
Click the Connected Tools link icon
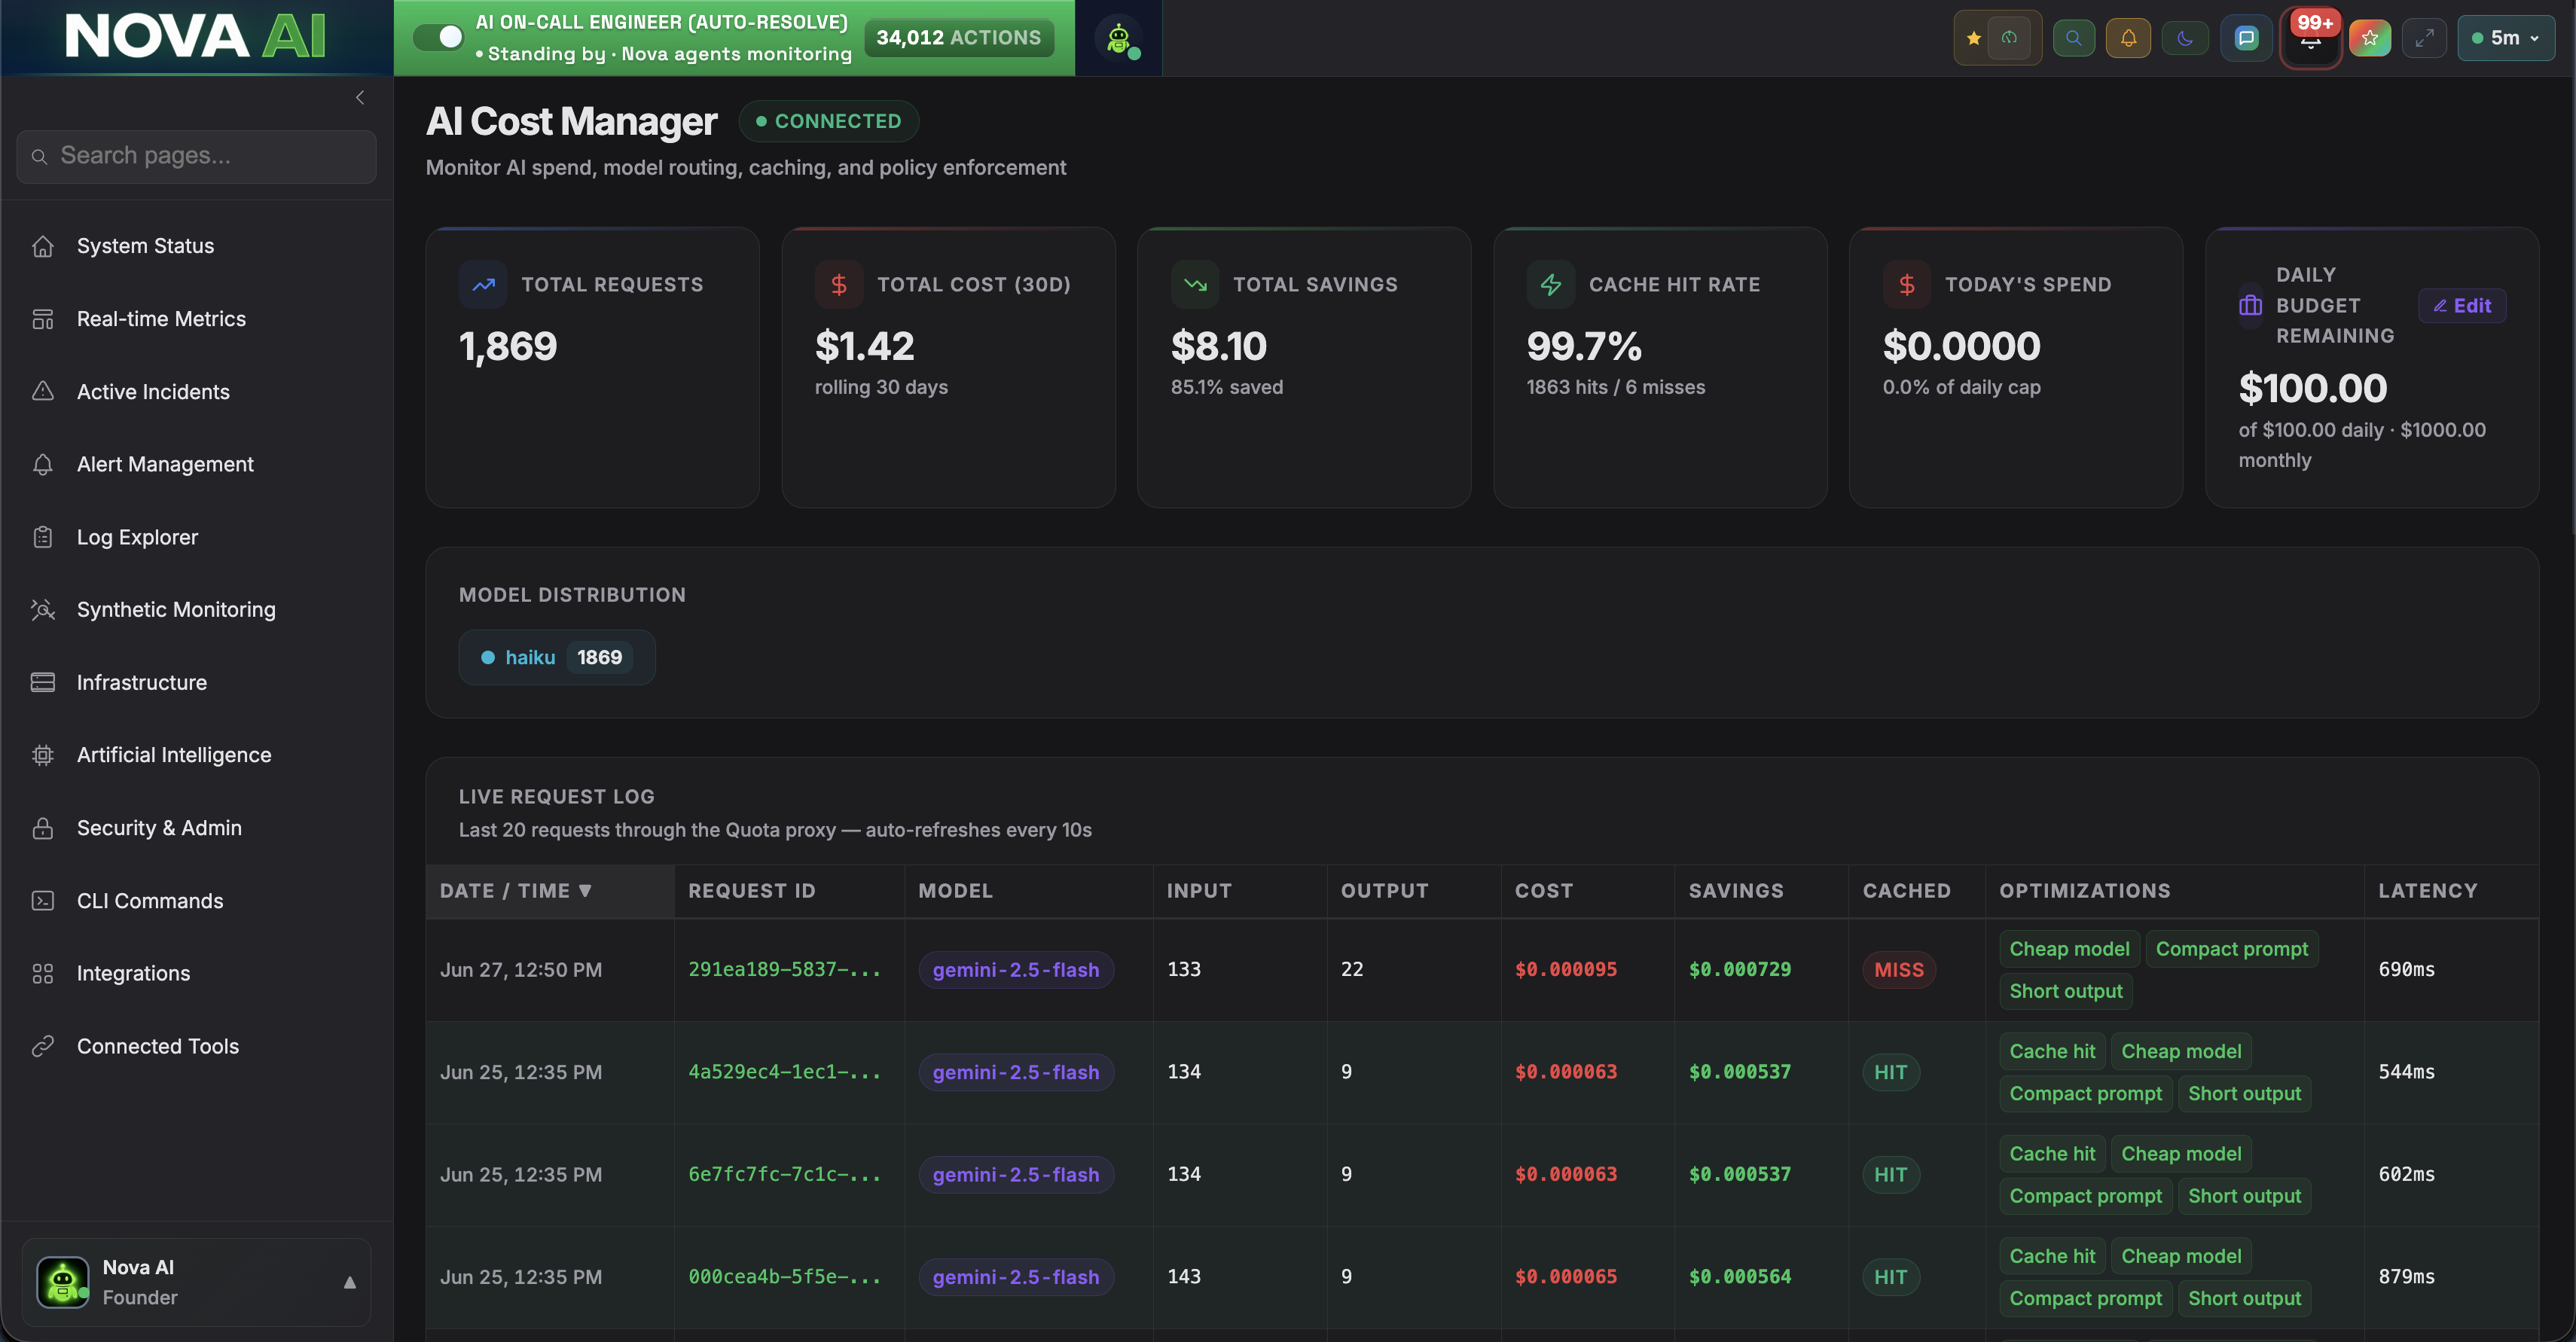43,1046
